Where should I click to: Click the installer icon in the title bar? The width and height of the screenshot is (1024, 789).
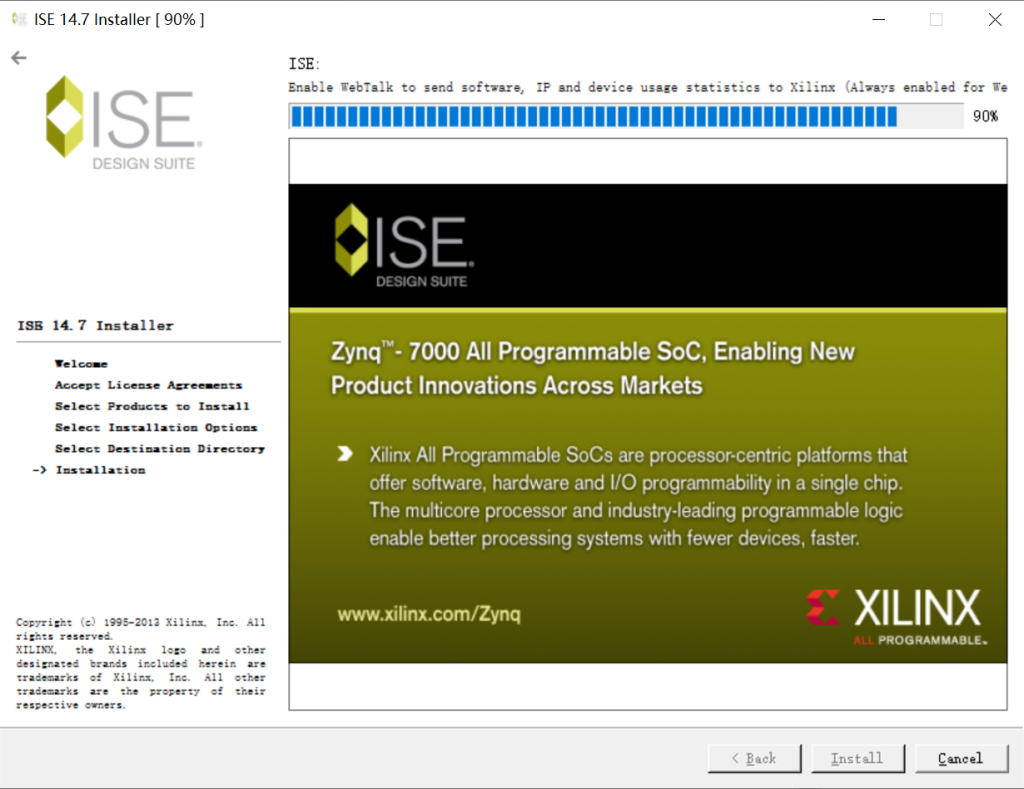[x=19, y=19]
